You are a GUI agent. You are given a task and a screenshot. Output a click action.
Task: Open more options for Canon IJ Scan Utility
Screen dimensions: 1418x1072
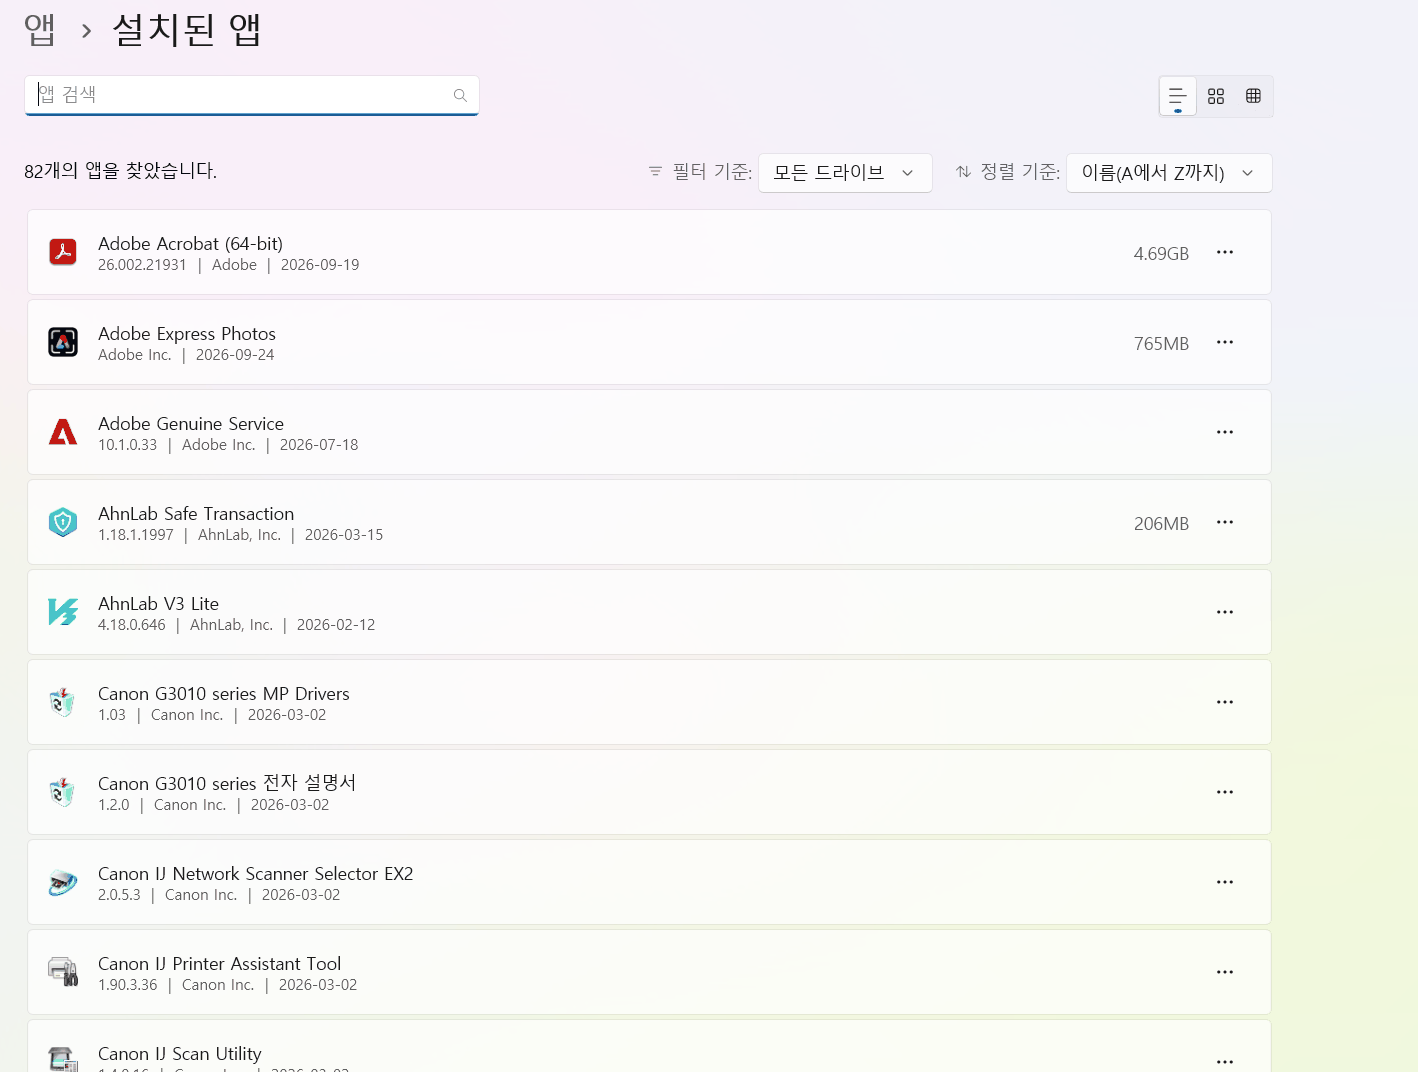[x=1225, y=1061]
